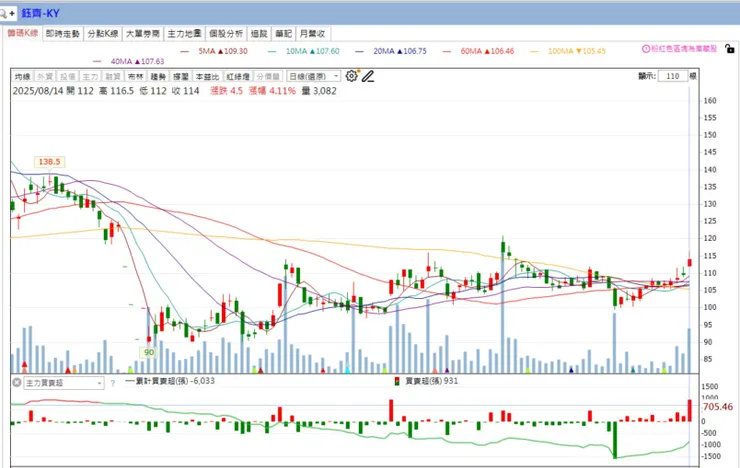Open the 日線(還原) period dropdown
The width and height of the screenshot is (740, 468).
(313, 76)
